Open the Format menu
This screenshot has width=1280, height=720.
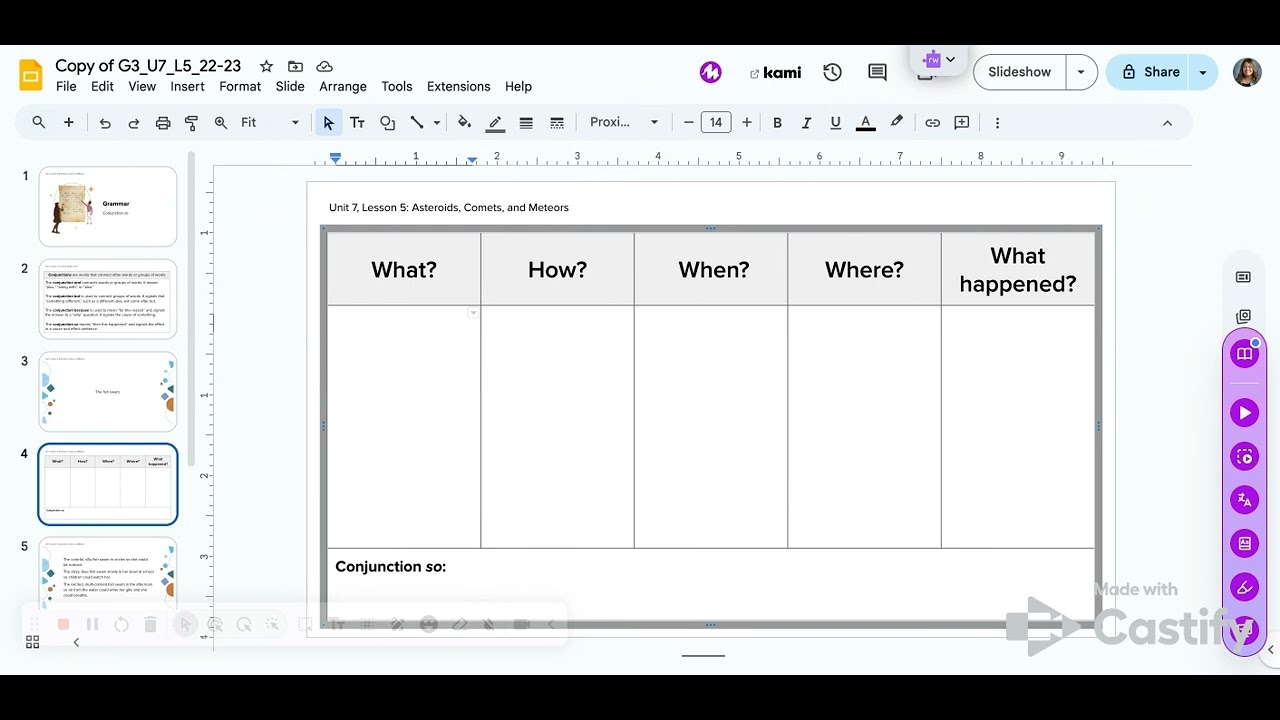click(240, 87)
